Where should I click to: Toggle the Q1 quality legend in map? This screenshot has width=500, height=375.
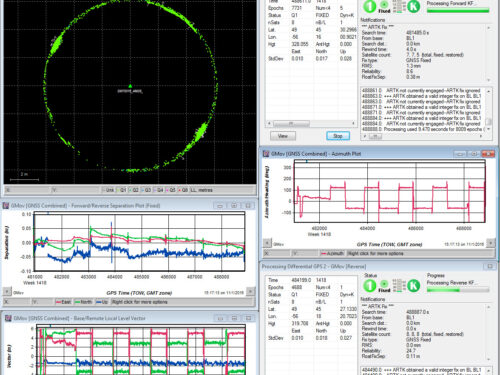[121, 190]
